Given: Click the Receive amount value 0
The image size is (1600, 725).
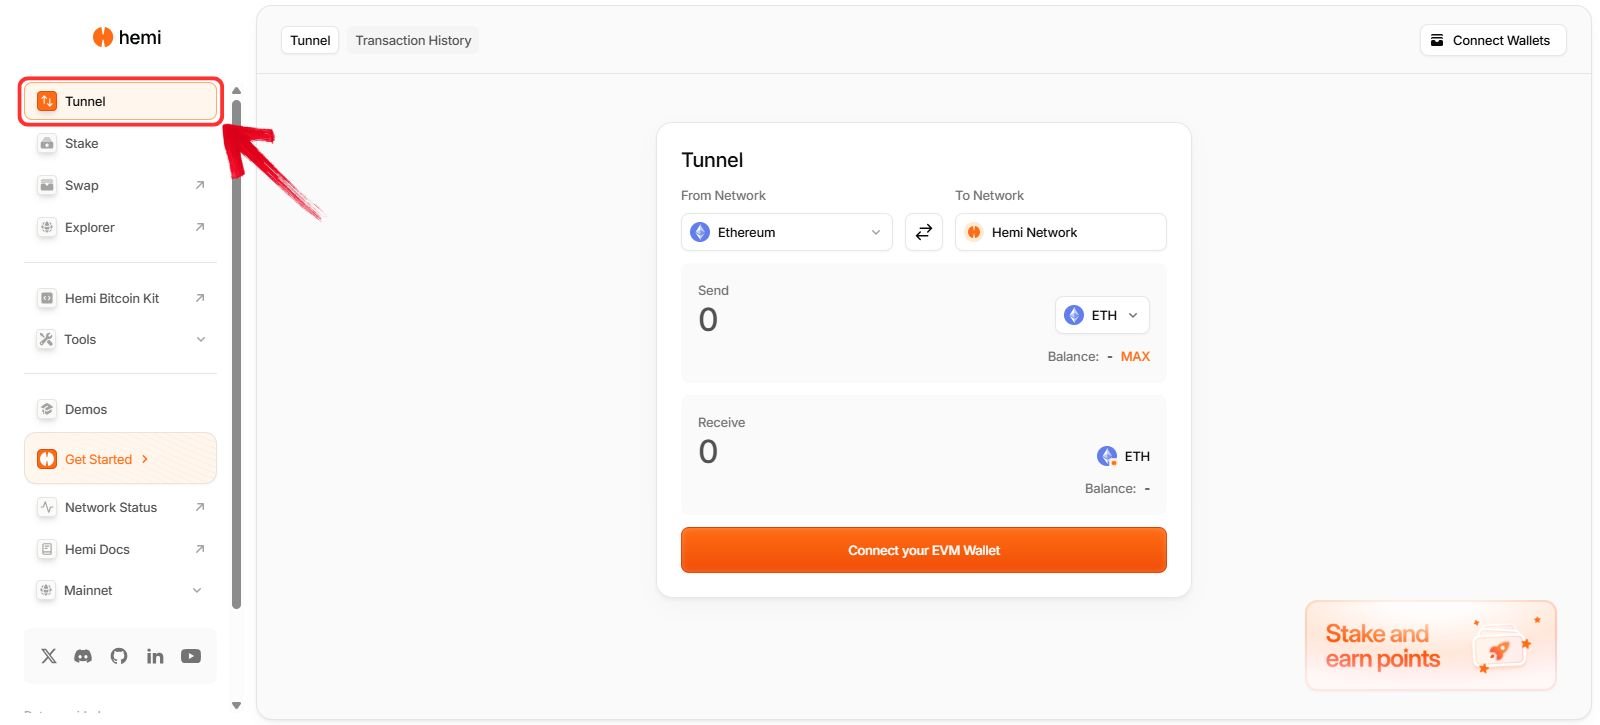Looking at the screenshot, I should [x=708, y=452].
